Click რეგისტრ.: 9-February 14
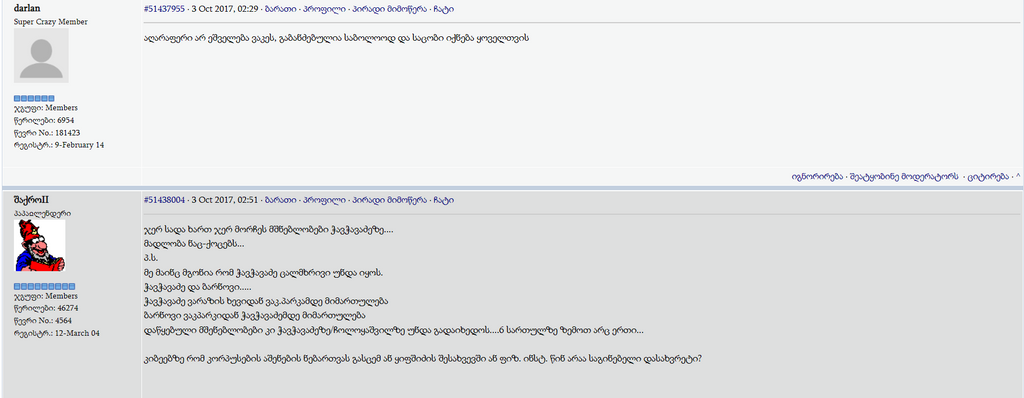Image resolution: width=1024 pixels, height=398 pixels. (x=59, y=145)
